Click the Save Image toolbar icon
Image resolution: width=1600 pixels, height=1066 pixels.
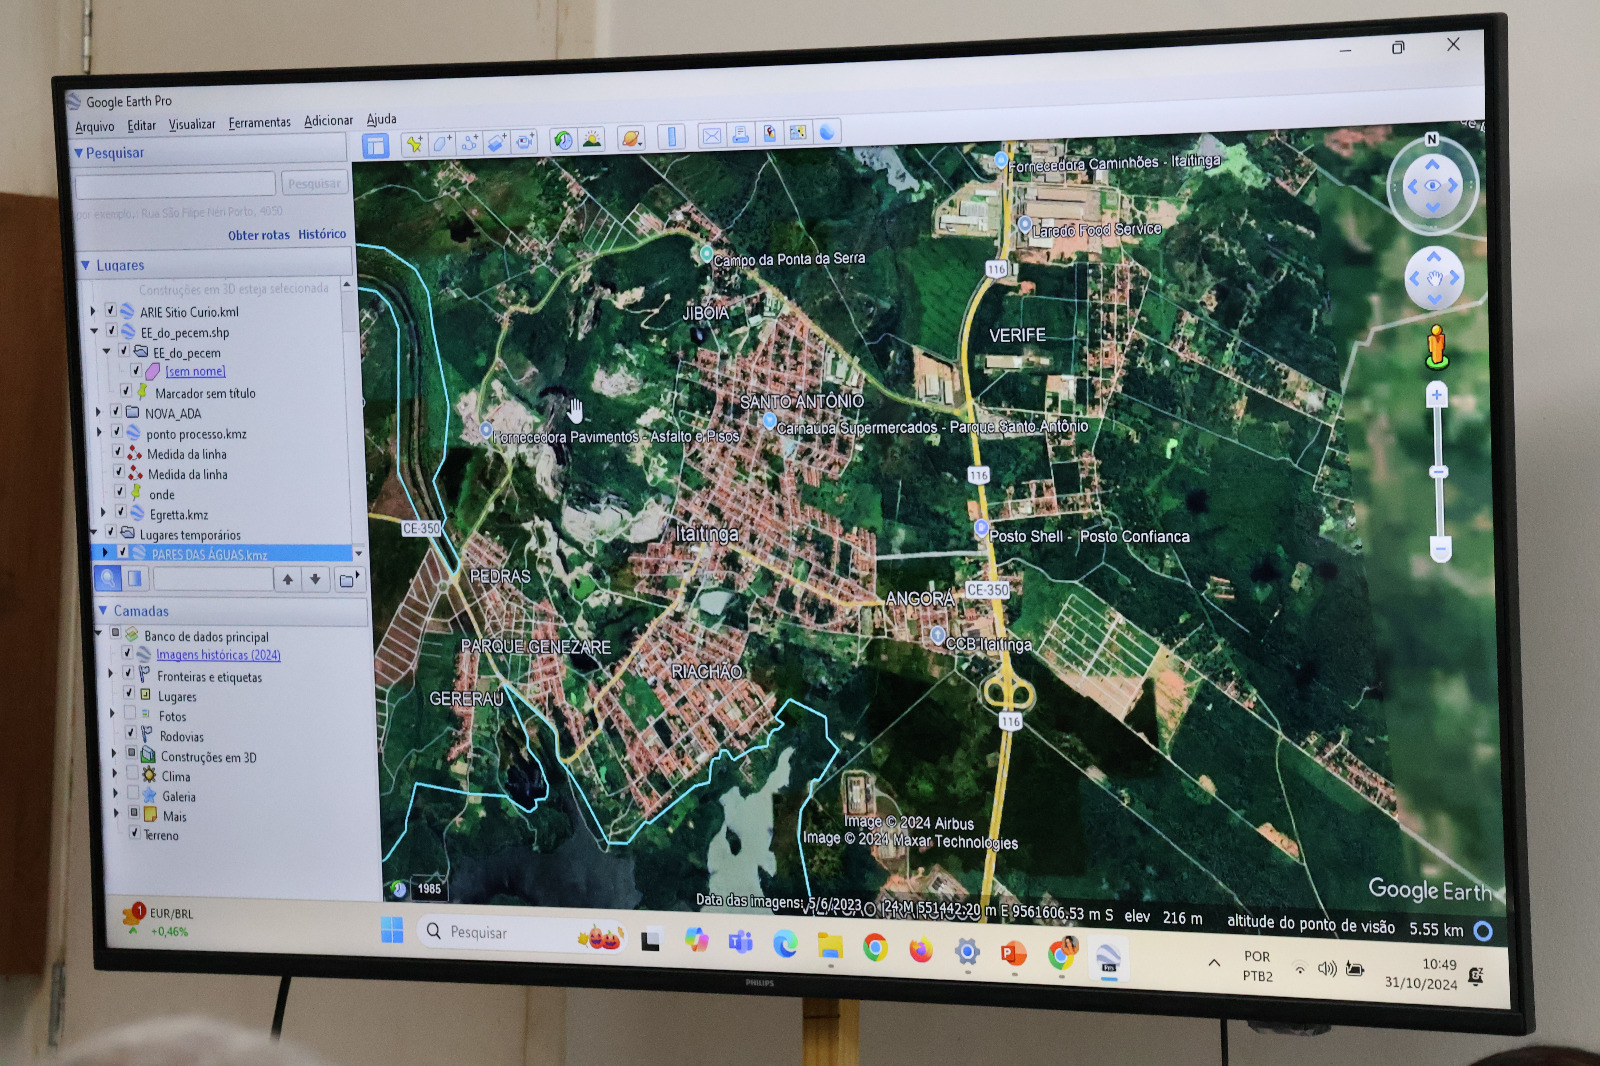[769, 134]
